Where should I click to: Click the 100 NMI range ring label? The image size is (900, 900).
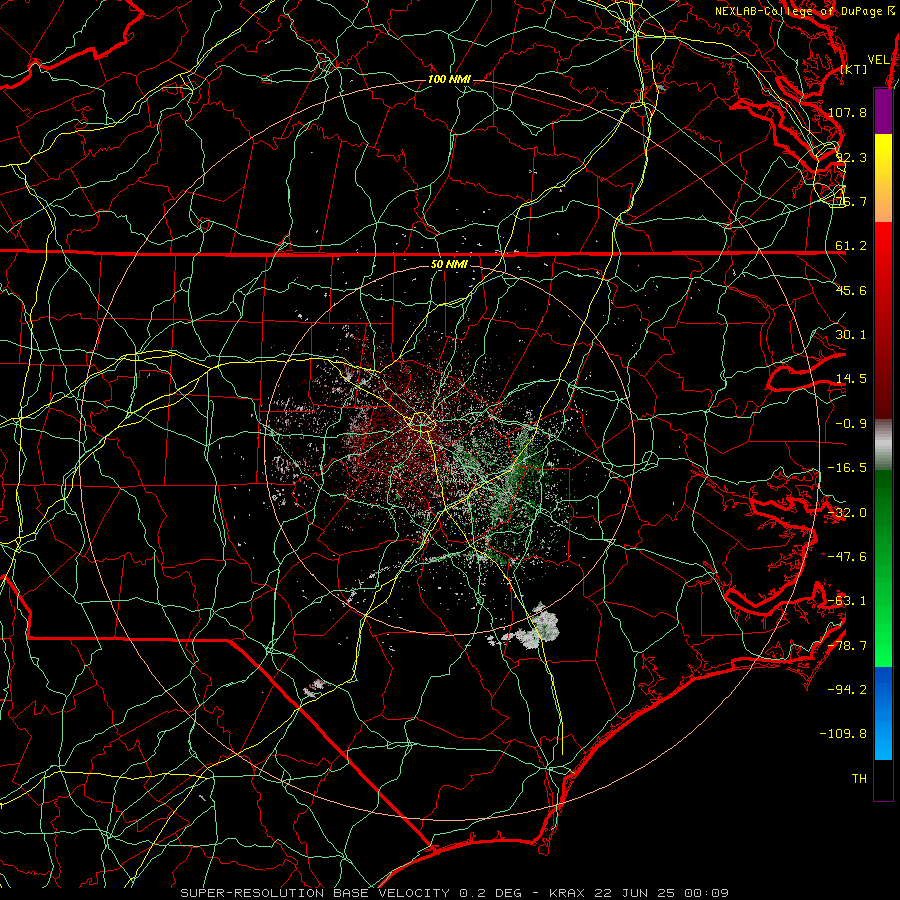[449, 79]
